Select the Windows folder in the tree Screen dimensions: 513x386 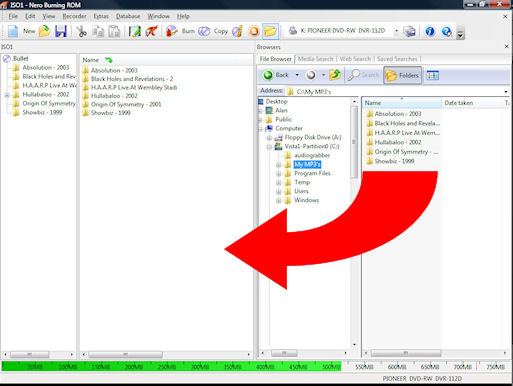306,200
